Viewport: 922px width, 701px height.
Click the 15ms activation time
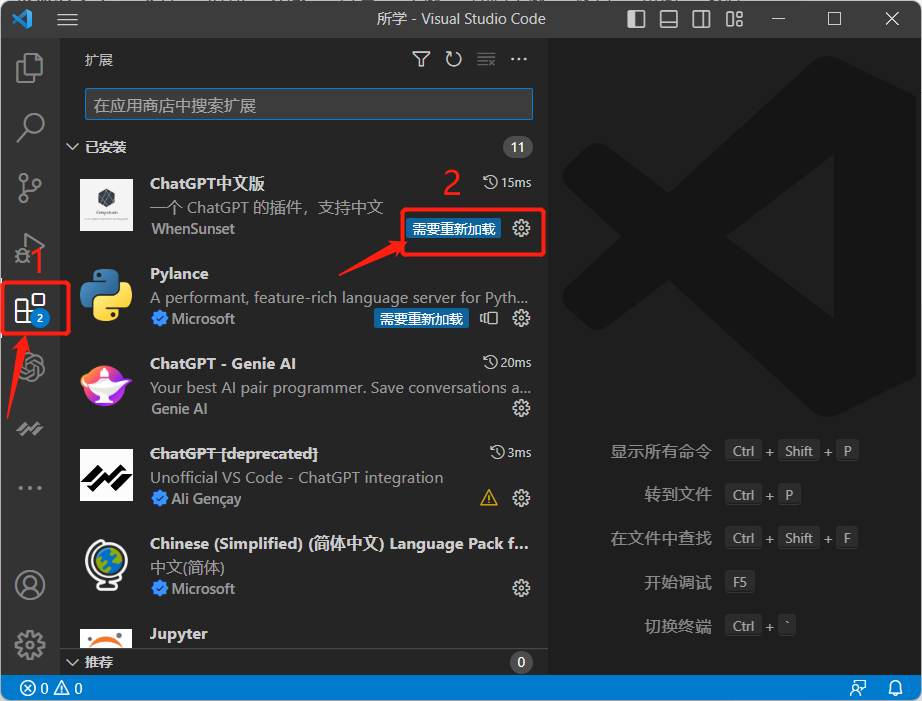click(x=507, y=182)
